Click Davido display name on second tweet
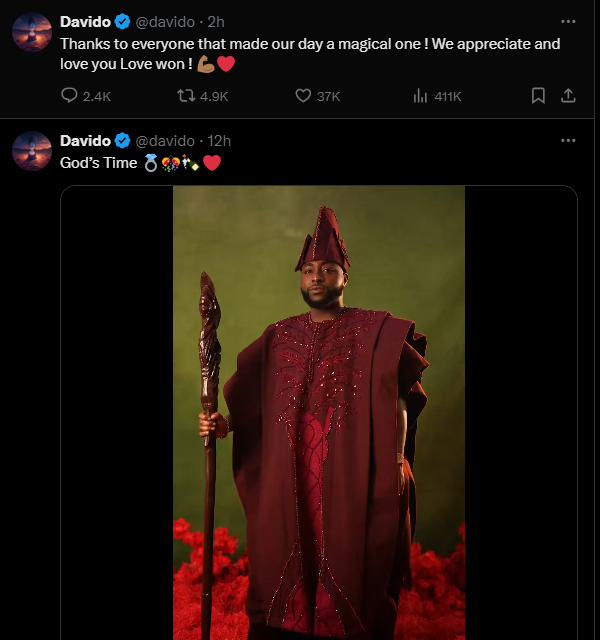This screenshot has height=640, width=600. click(85, 140)
